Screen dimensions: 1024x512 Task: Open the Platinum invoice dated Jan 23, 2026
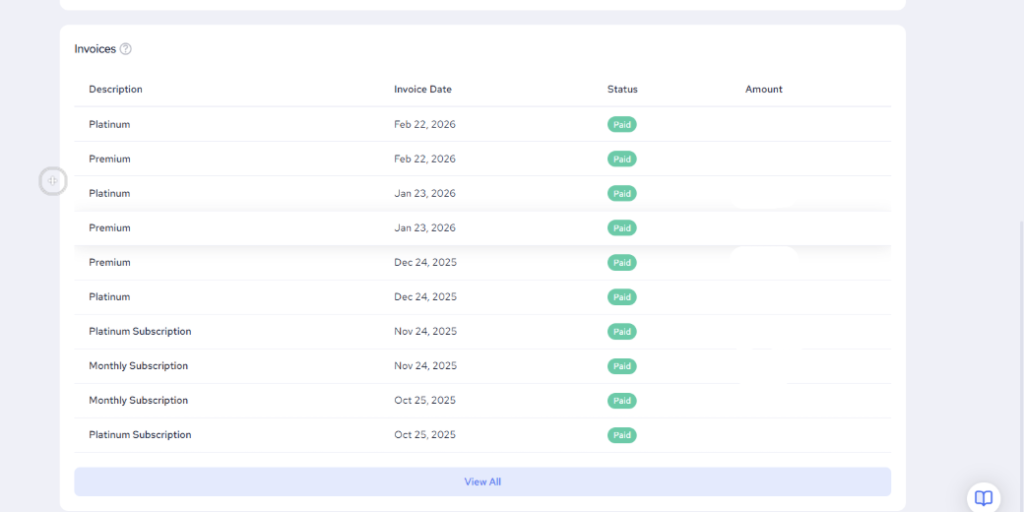point(109,194)
